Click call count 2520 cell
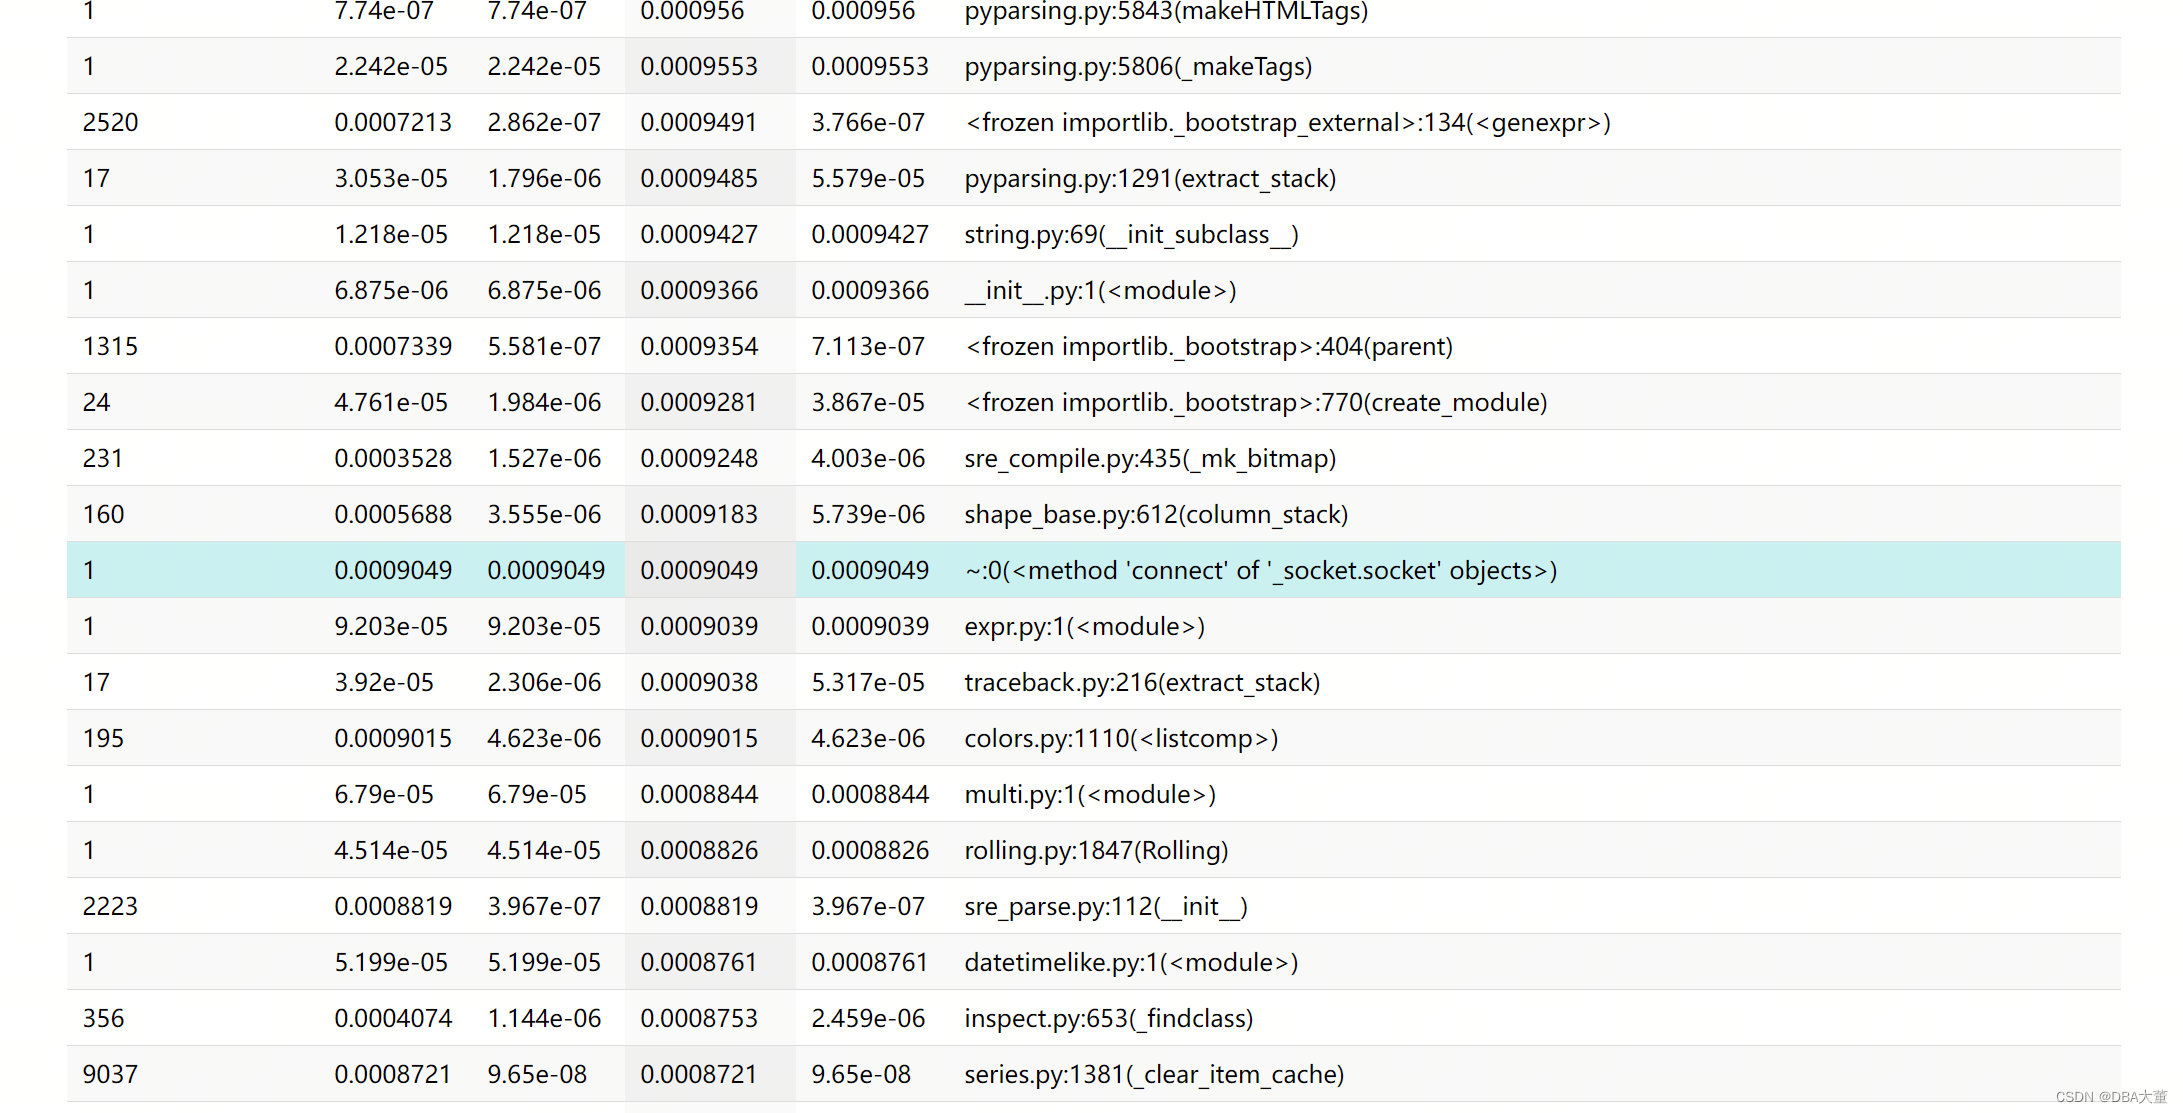The image size is (2183, 1113). coord(111,122)
